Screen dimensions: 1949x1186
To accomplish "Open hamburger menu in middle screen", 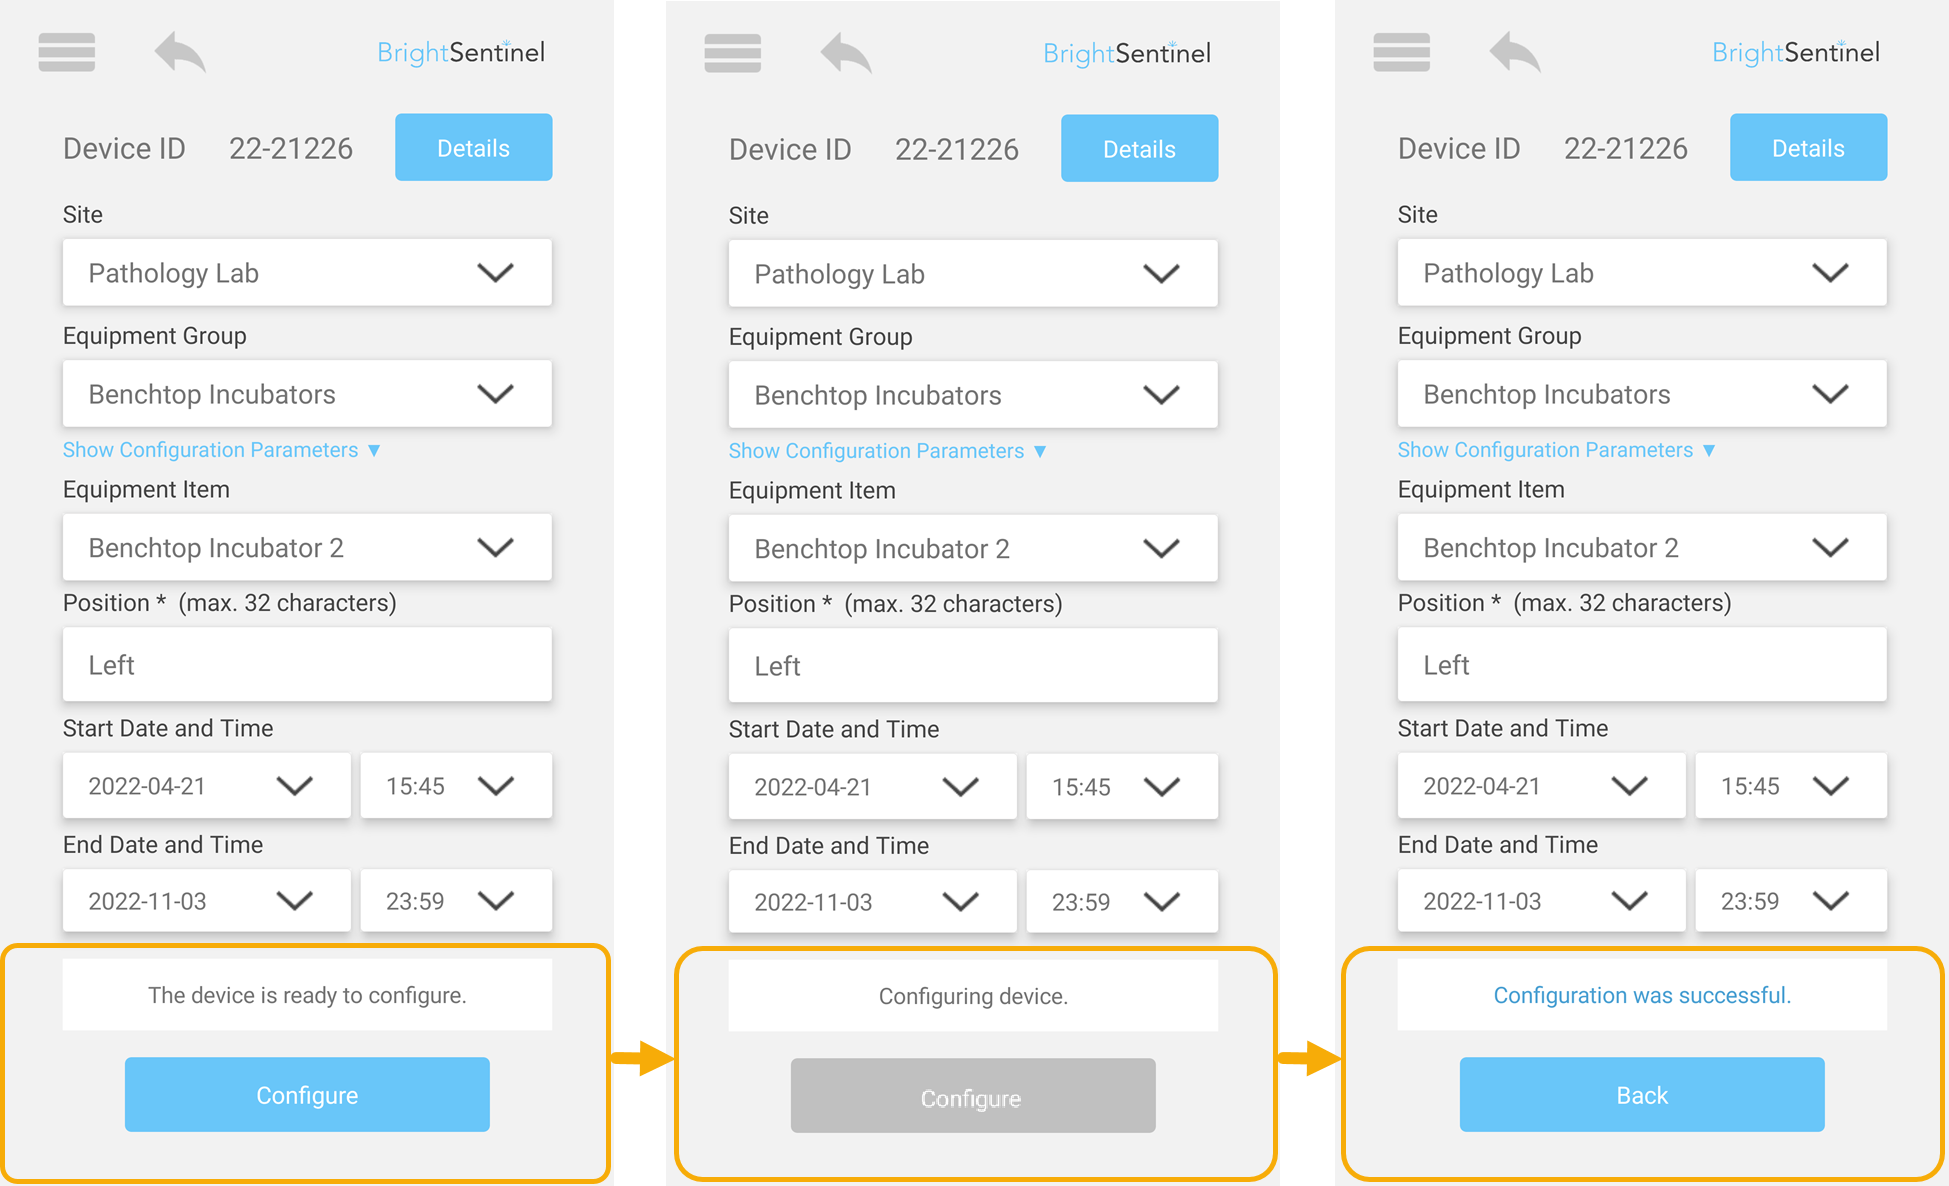I will [733, 53].
